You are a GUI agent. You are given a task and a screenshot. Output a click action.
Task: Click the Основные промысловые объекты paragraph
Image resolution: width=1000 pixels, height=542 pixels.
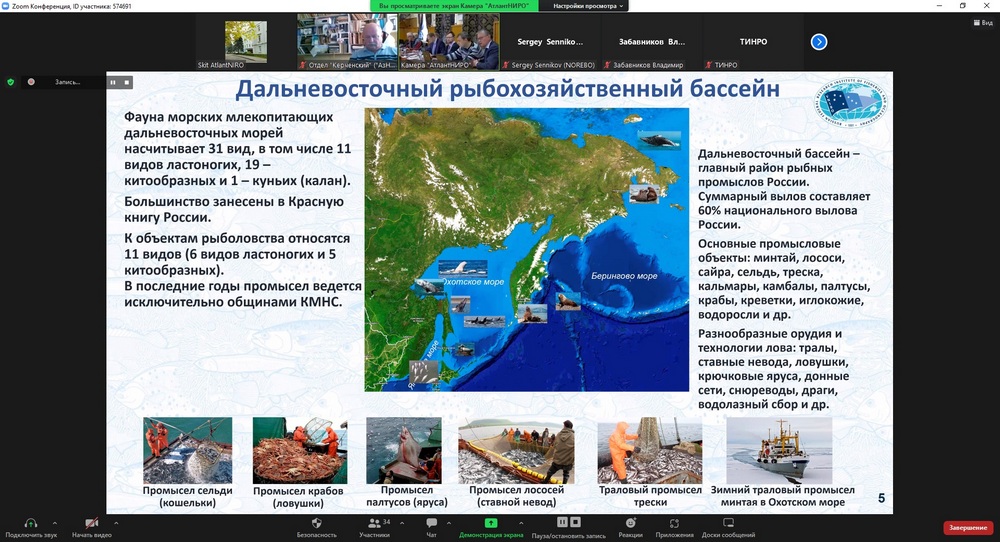coord(784,279)
